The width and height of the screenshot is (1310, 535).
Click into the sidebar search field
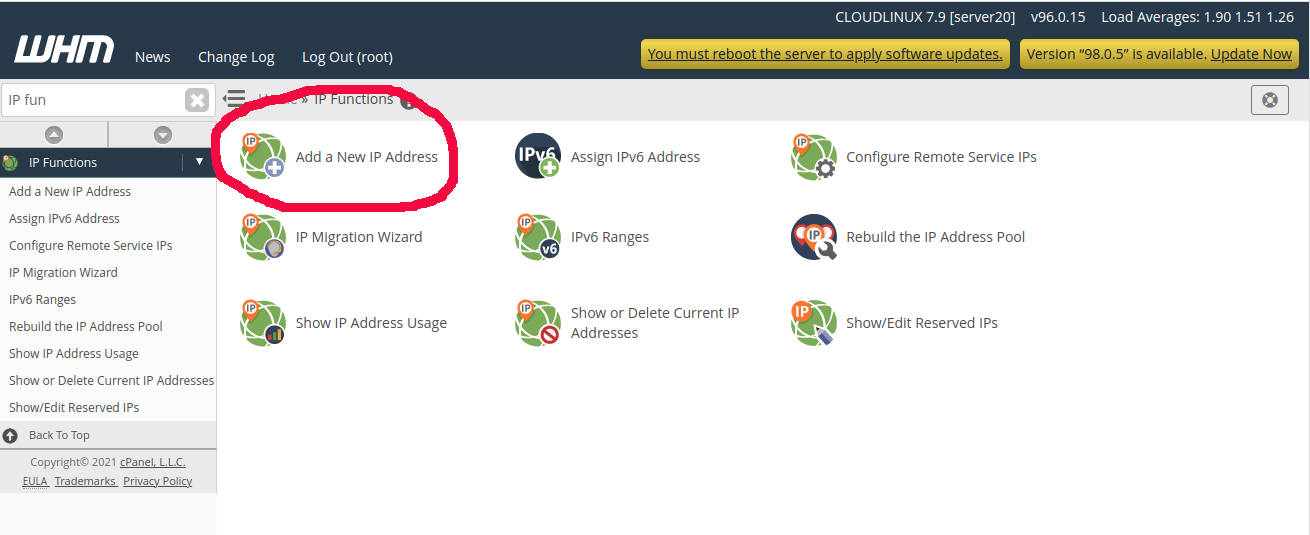92,100
